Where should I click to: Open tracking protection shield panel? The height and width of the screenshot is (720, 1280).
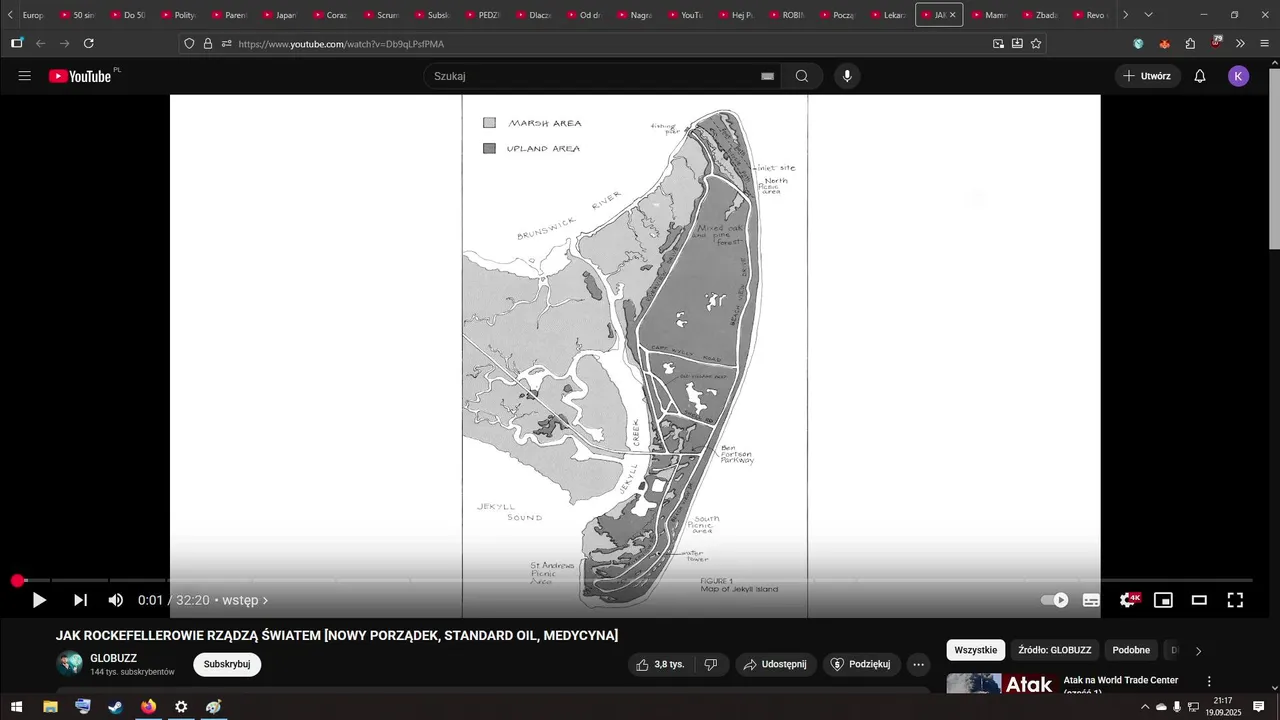189,44
